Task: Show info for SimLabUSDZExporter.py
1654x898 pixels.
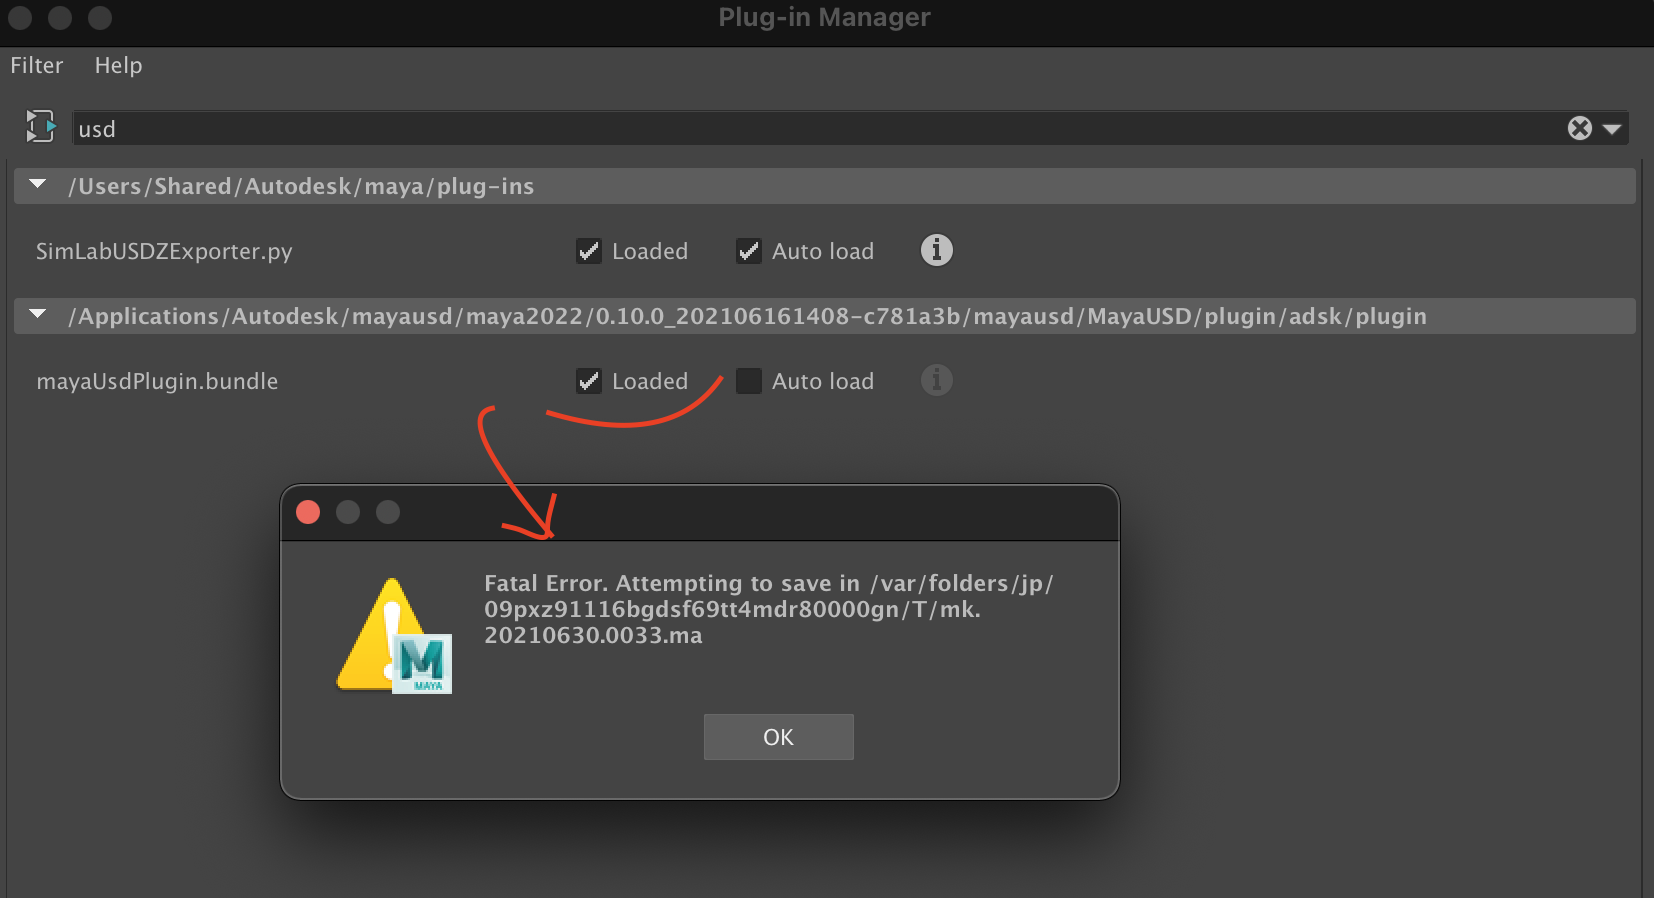Action: click(936, 250)
